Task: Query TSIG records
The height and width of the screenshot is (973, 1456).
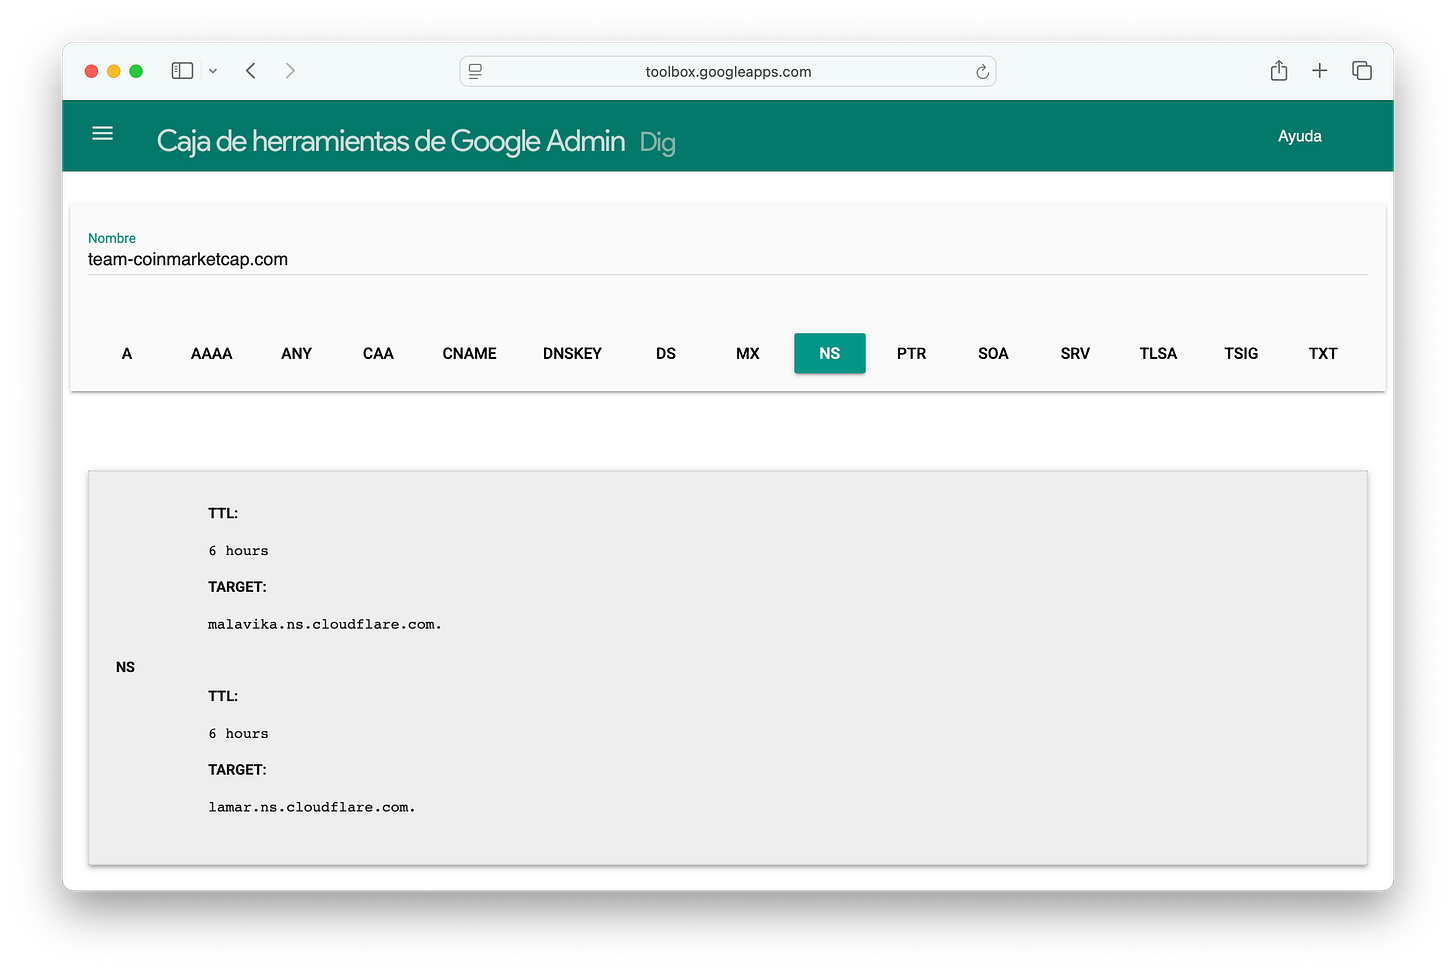Action: click(1241, 354)
